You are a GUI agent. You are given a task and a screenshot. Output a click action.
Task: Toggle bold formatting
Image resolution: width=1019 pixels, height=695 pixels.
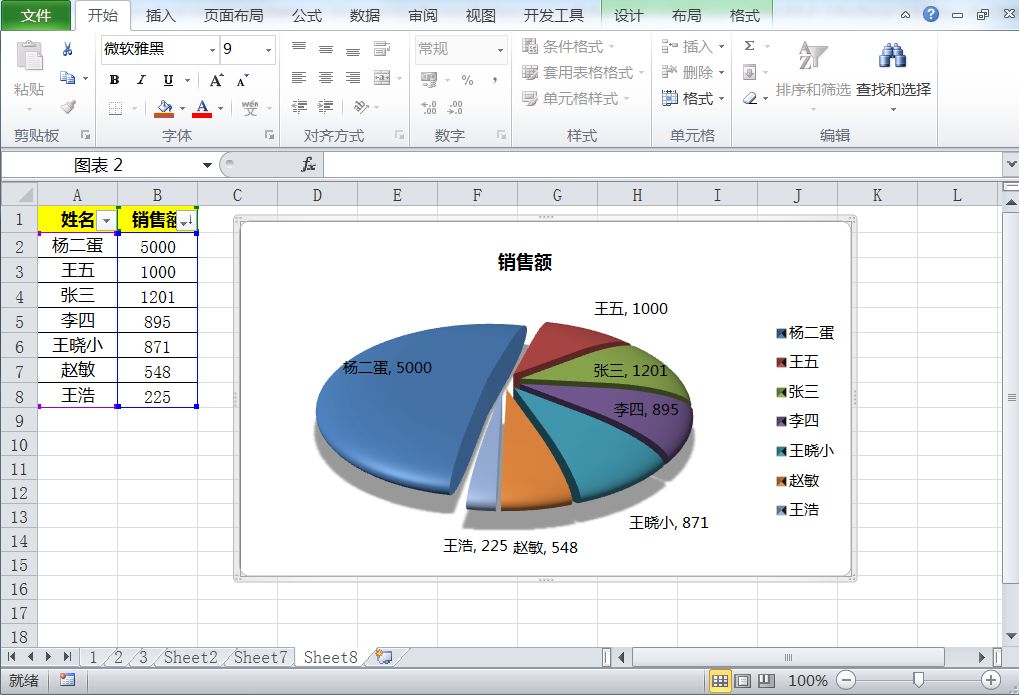coord(114,80)
